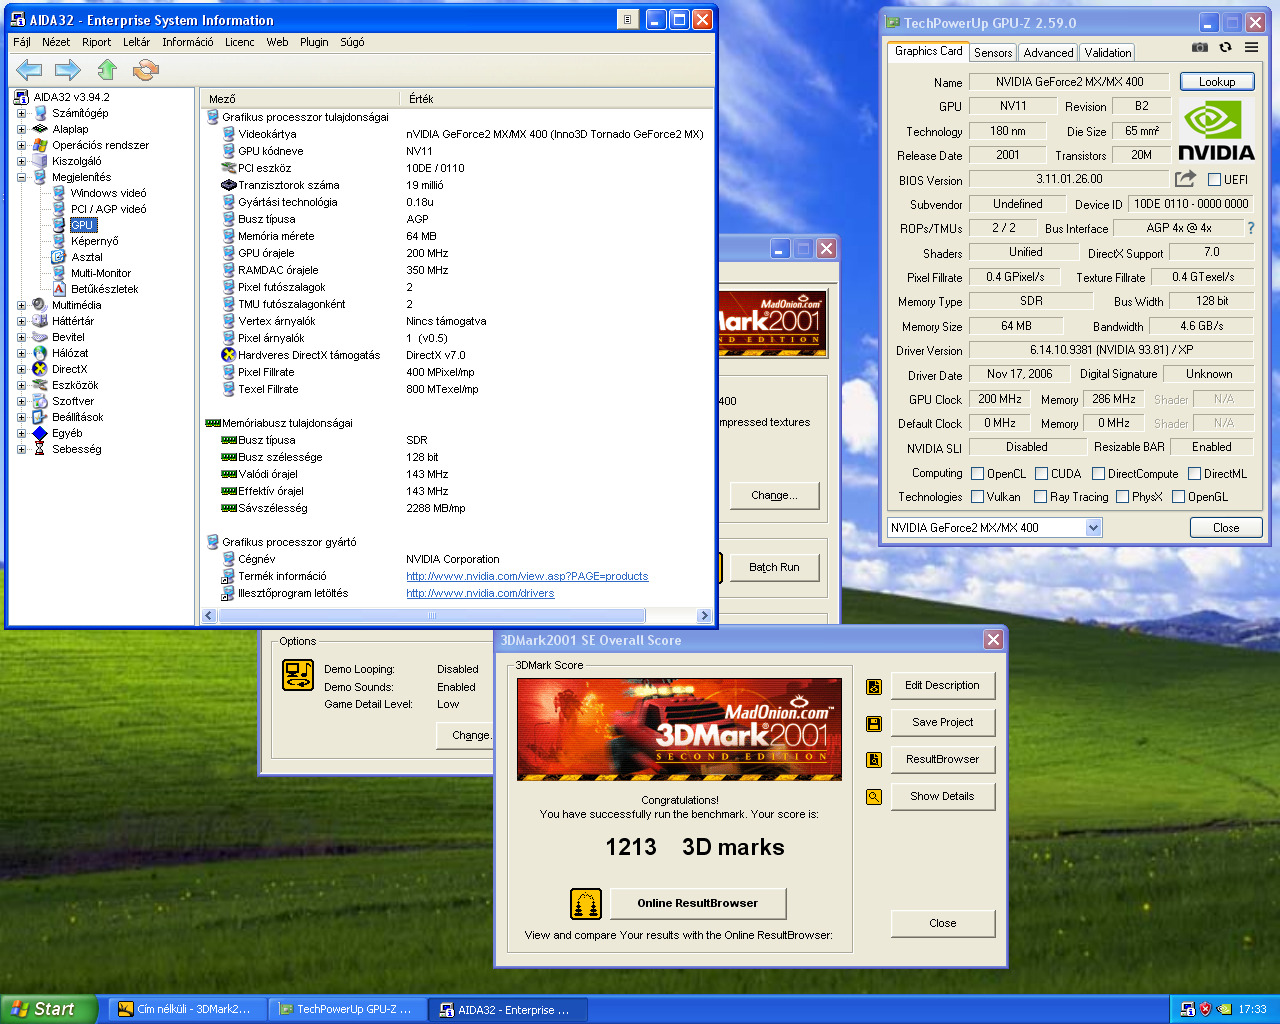Take GPU-Z screenshot with camera icon

[1200, 47]
